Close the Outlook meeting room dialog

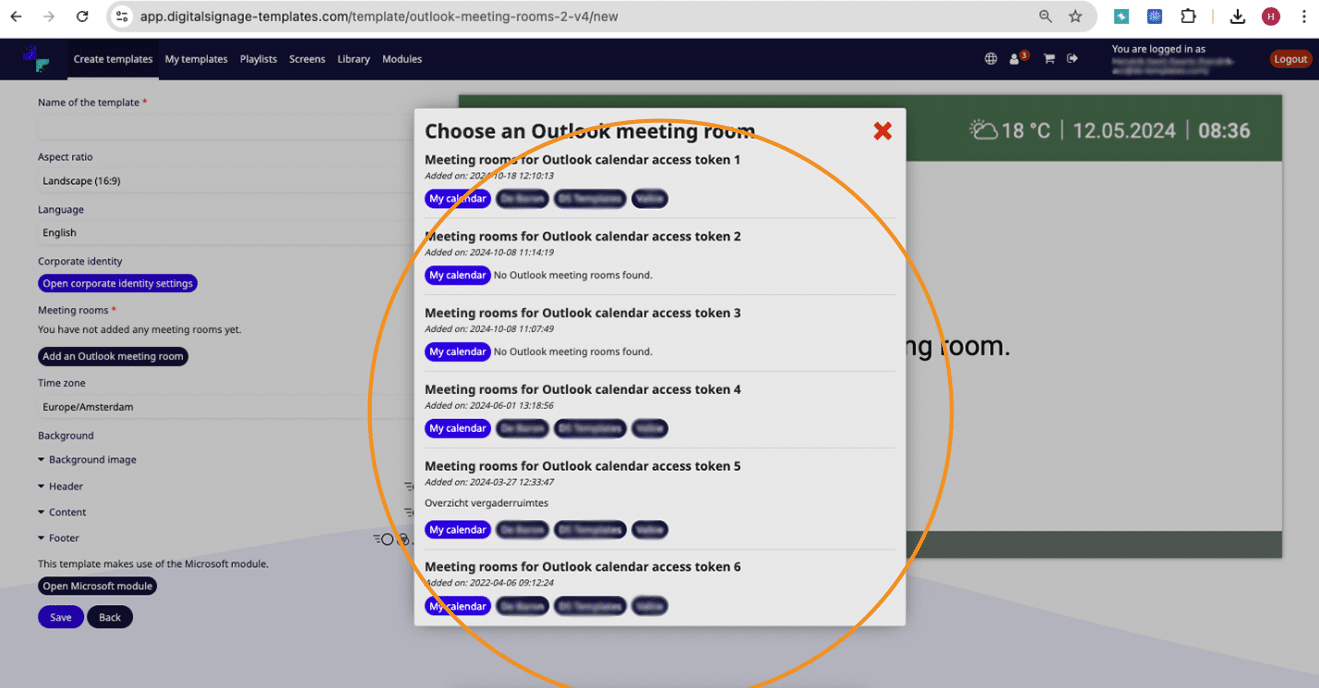(882, 131)
